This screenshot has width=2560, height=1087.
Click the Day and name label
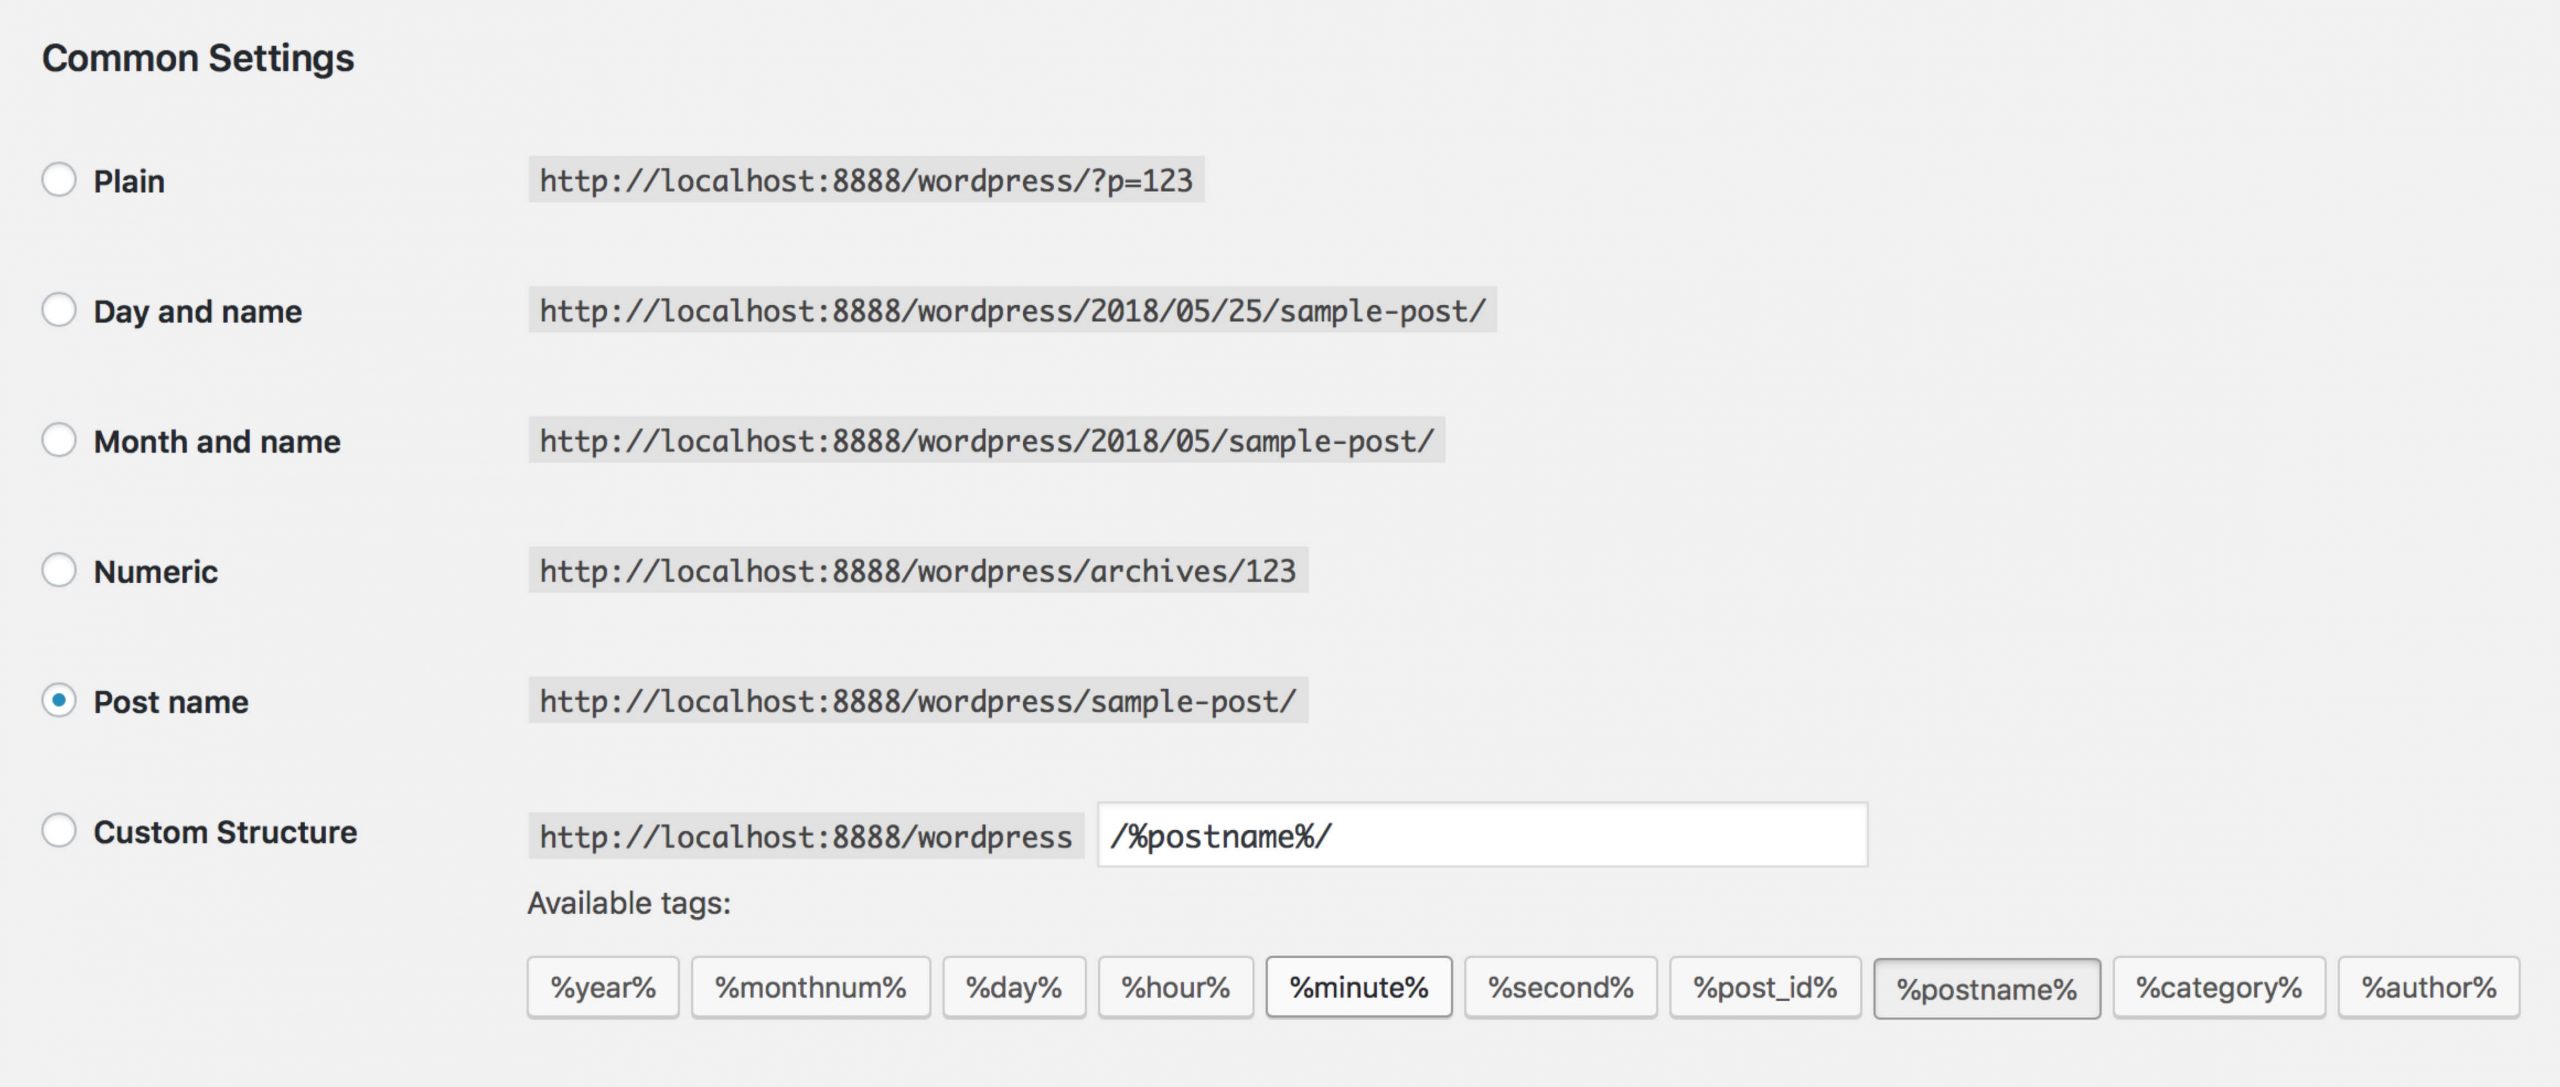tap(198, 311)
